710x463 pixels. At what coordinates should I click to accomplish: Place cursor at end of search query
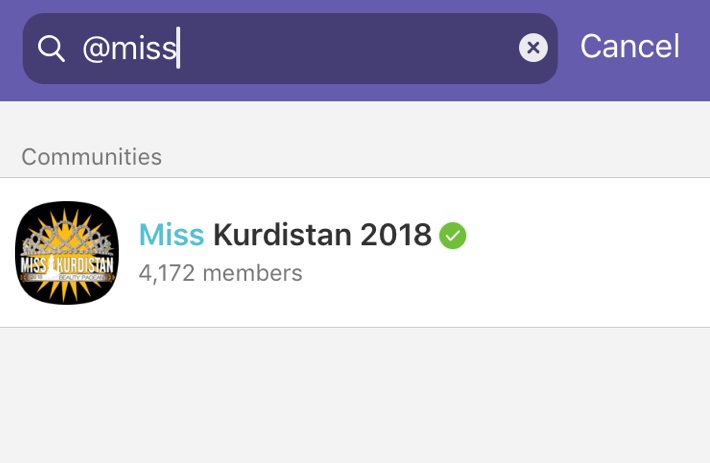[178, 47]
